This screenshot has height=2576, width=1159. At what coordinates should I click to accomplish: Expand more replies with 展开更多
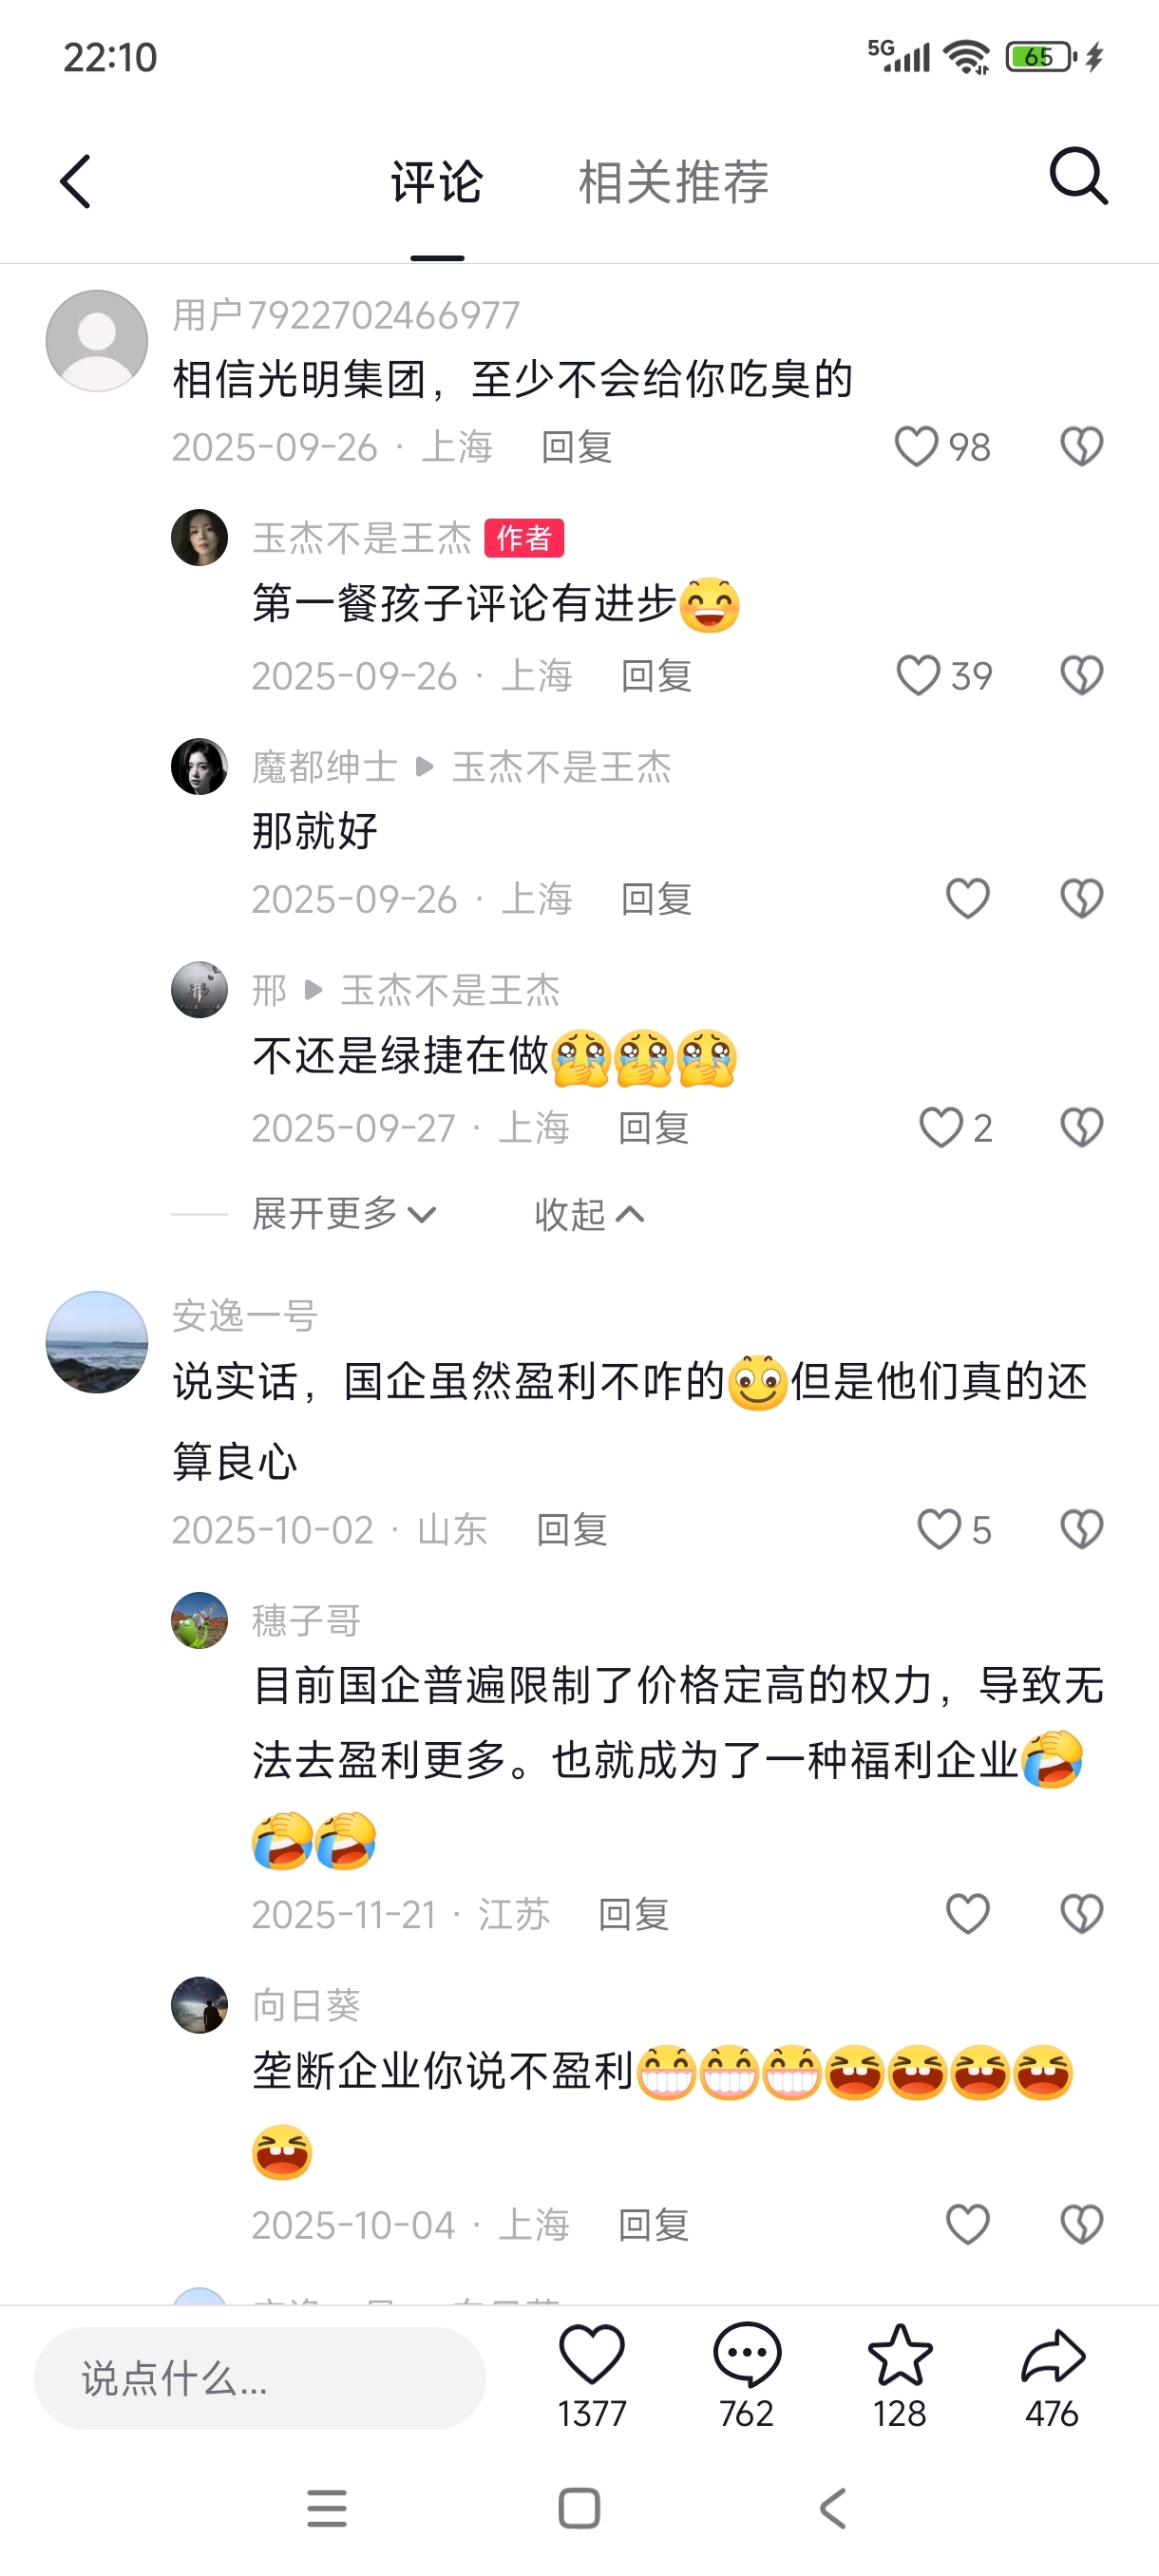(x=344, y=1213)
